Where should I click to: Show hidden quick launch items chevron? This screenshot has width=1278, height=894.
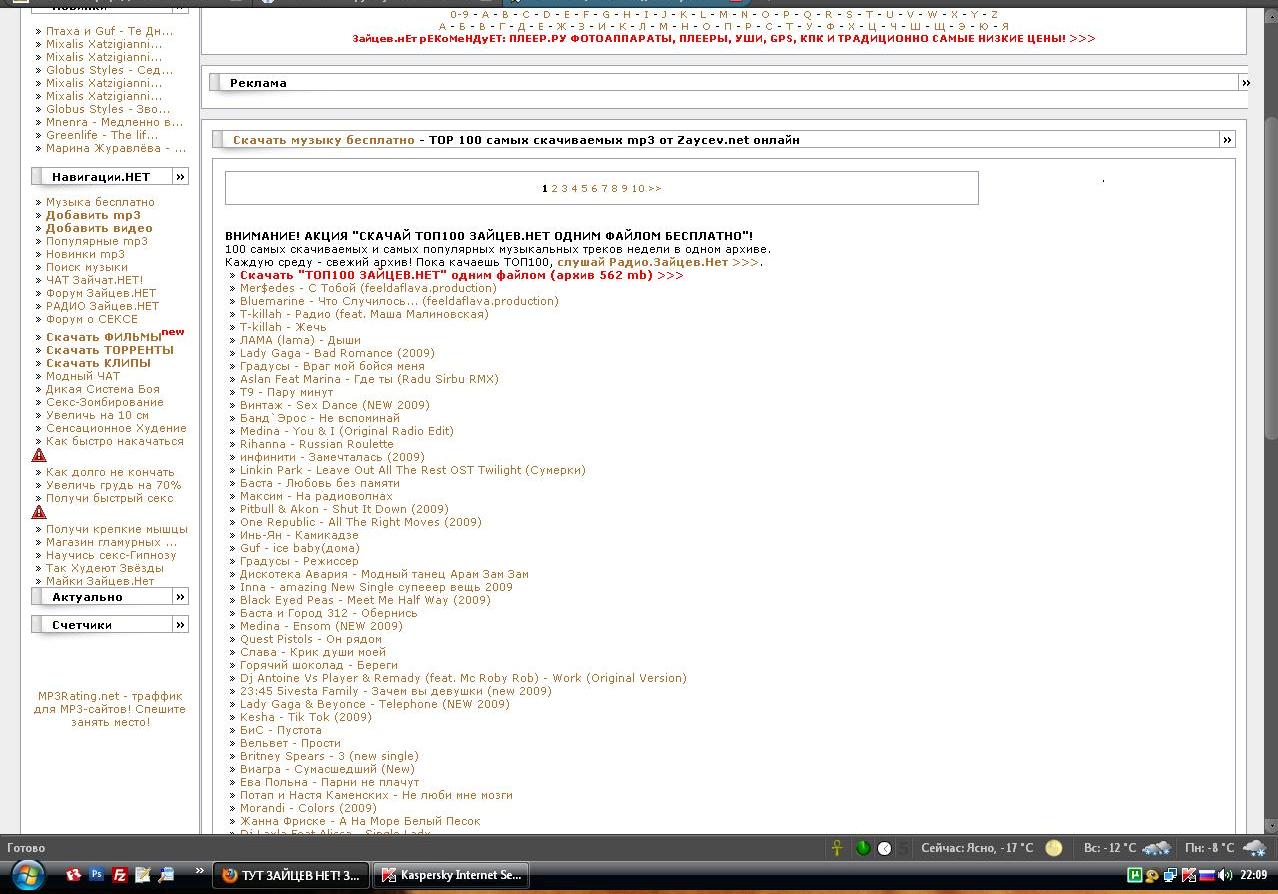(201, 872)
